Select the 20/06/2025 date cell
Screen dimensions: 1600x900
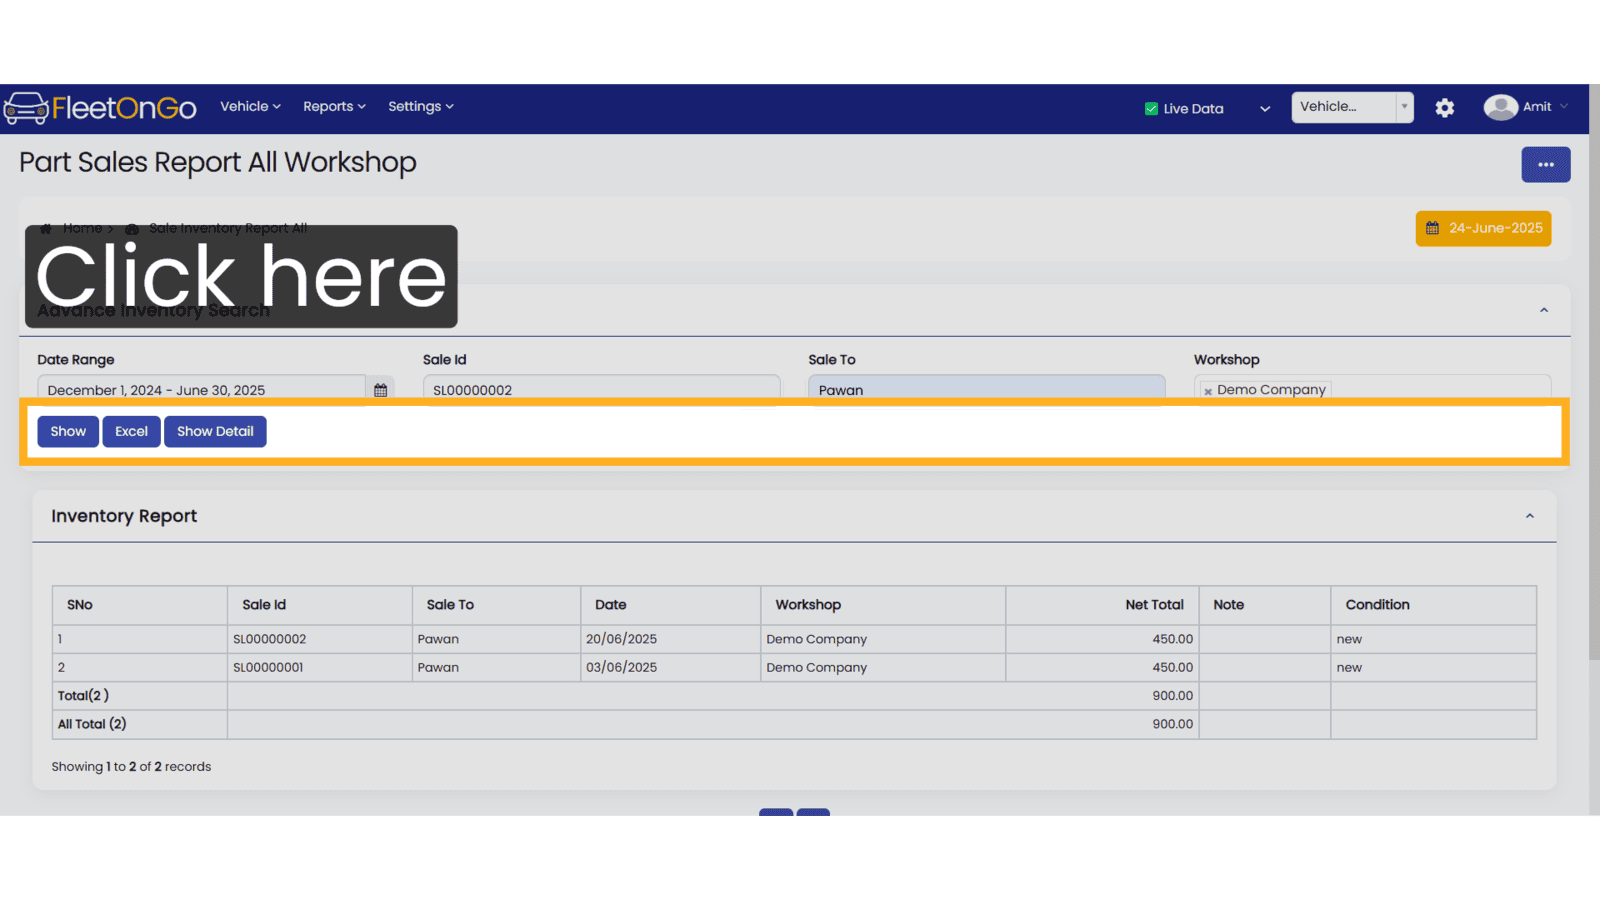[670, 639]
